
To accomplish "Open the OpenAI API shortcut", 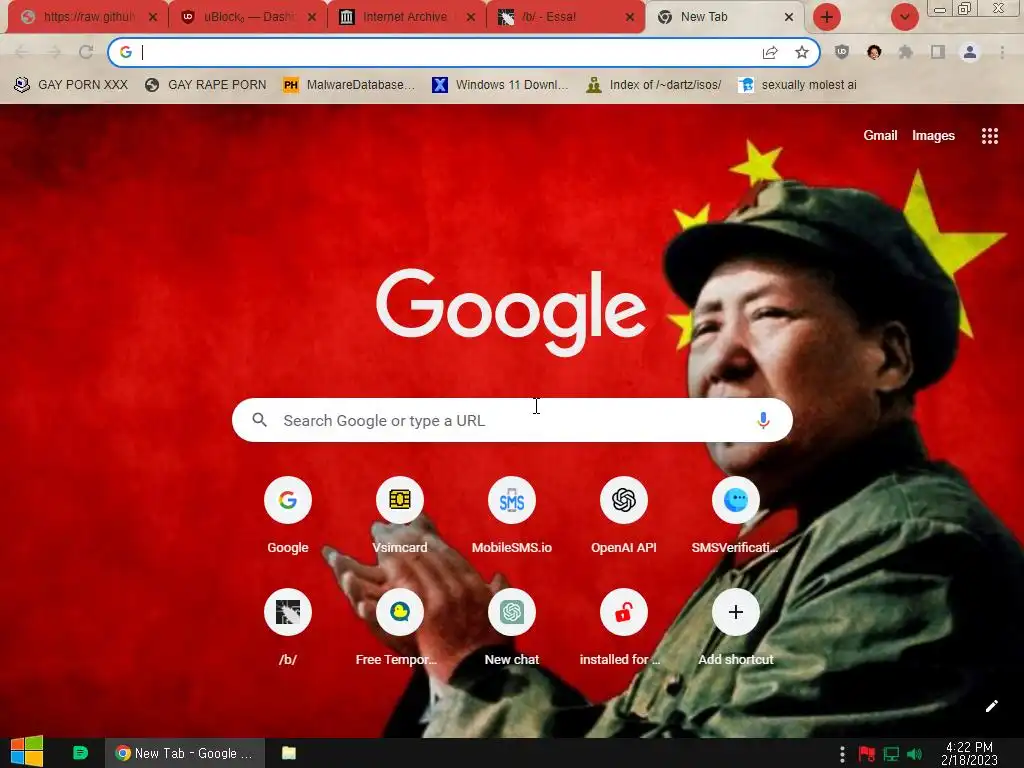I will pos(624,500).
